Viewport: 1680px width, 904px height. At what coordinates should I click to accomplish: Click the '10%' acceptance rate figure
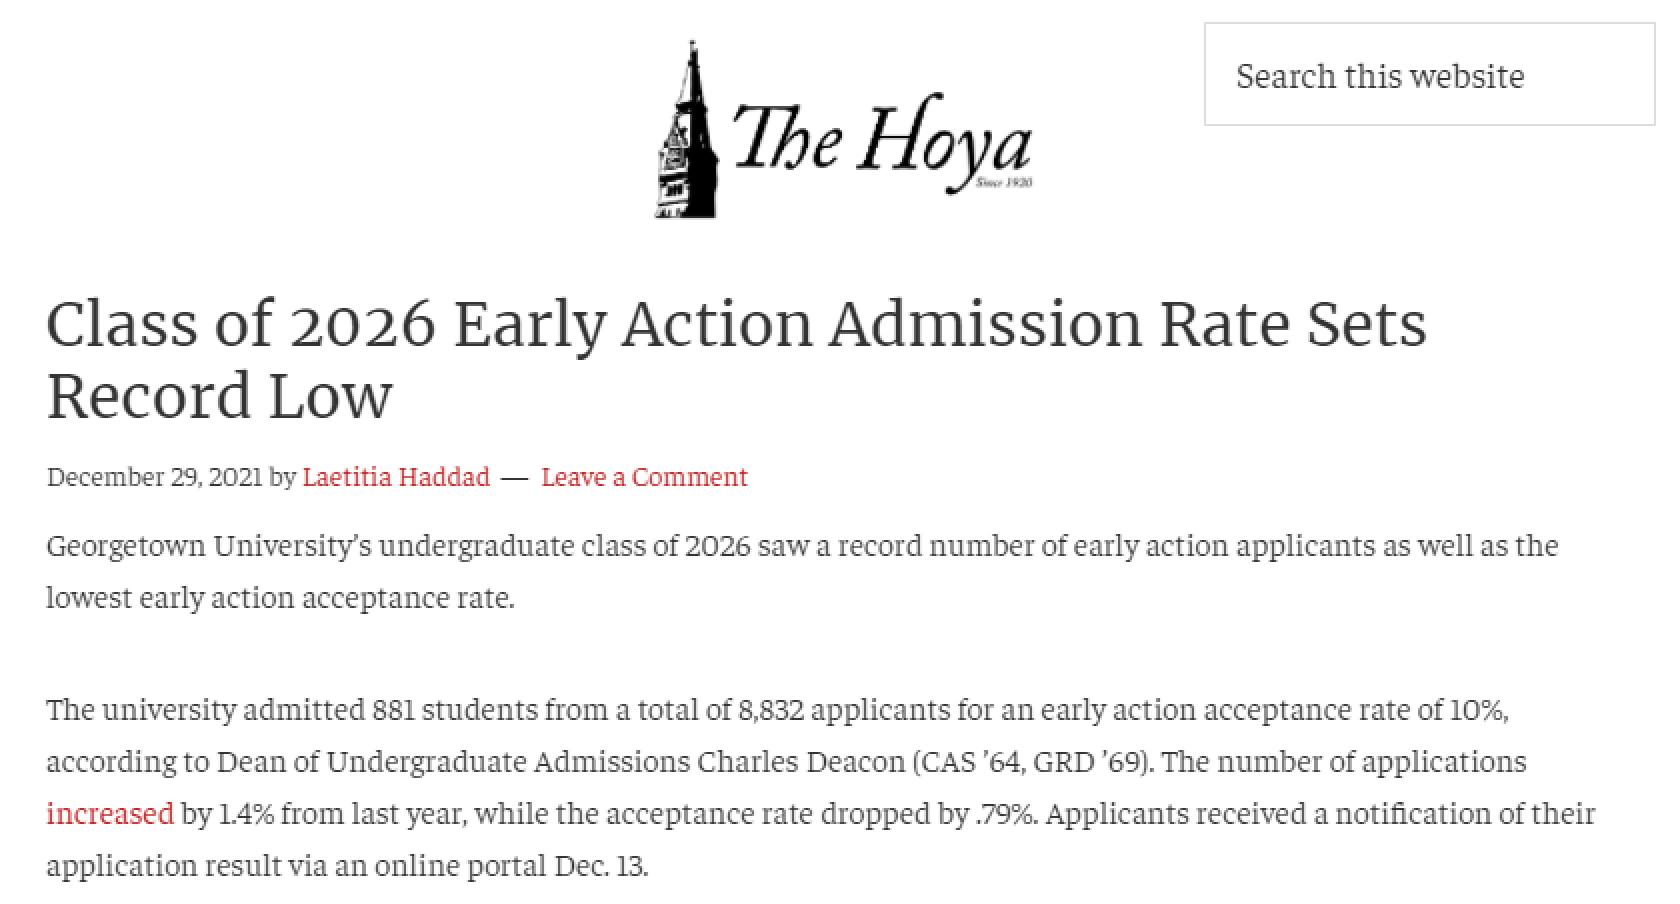point(1477,710)
